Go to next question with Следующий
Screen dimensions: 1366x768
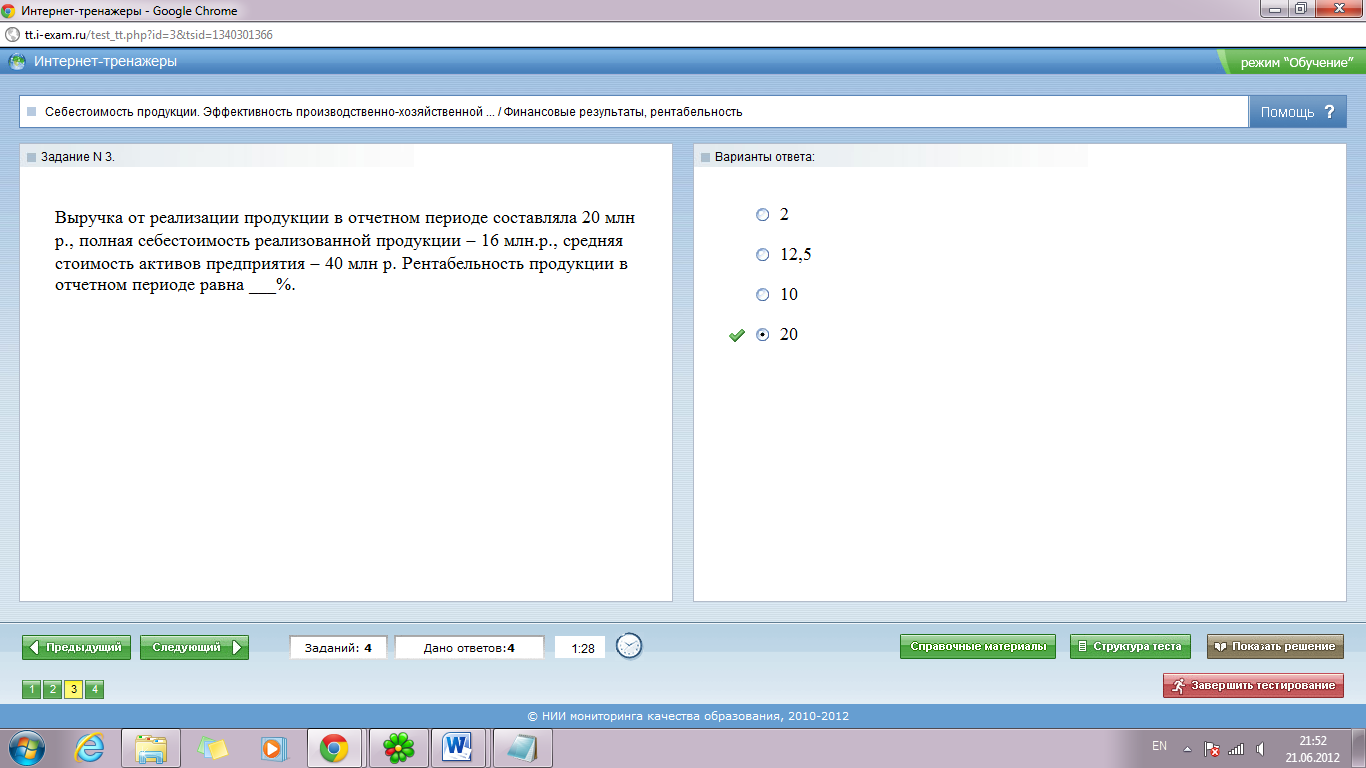[194, 647]
